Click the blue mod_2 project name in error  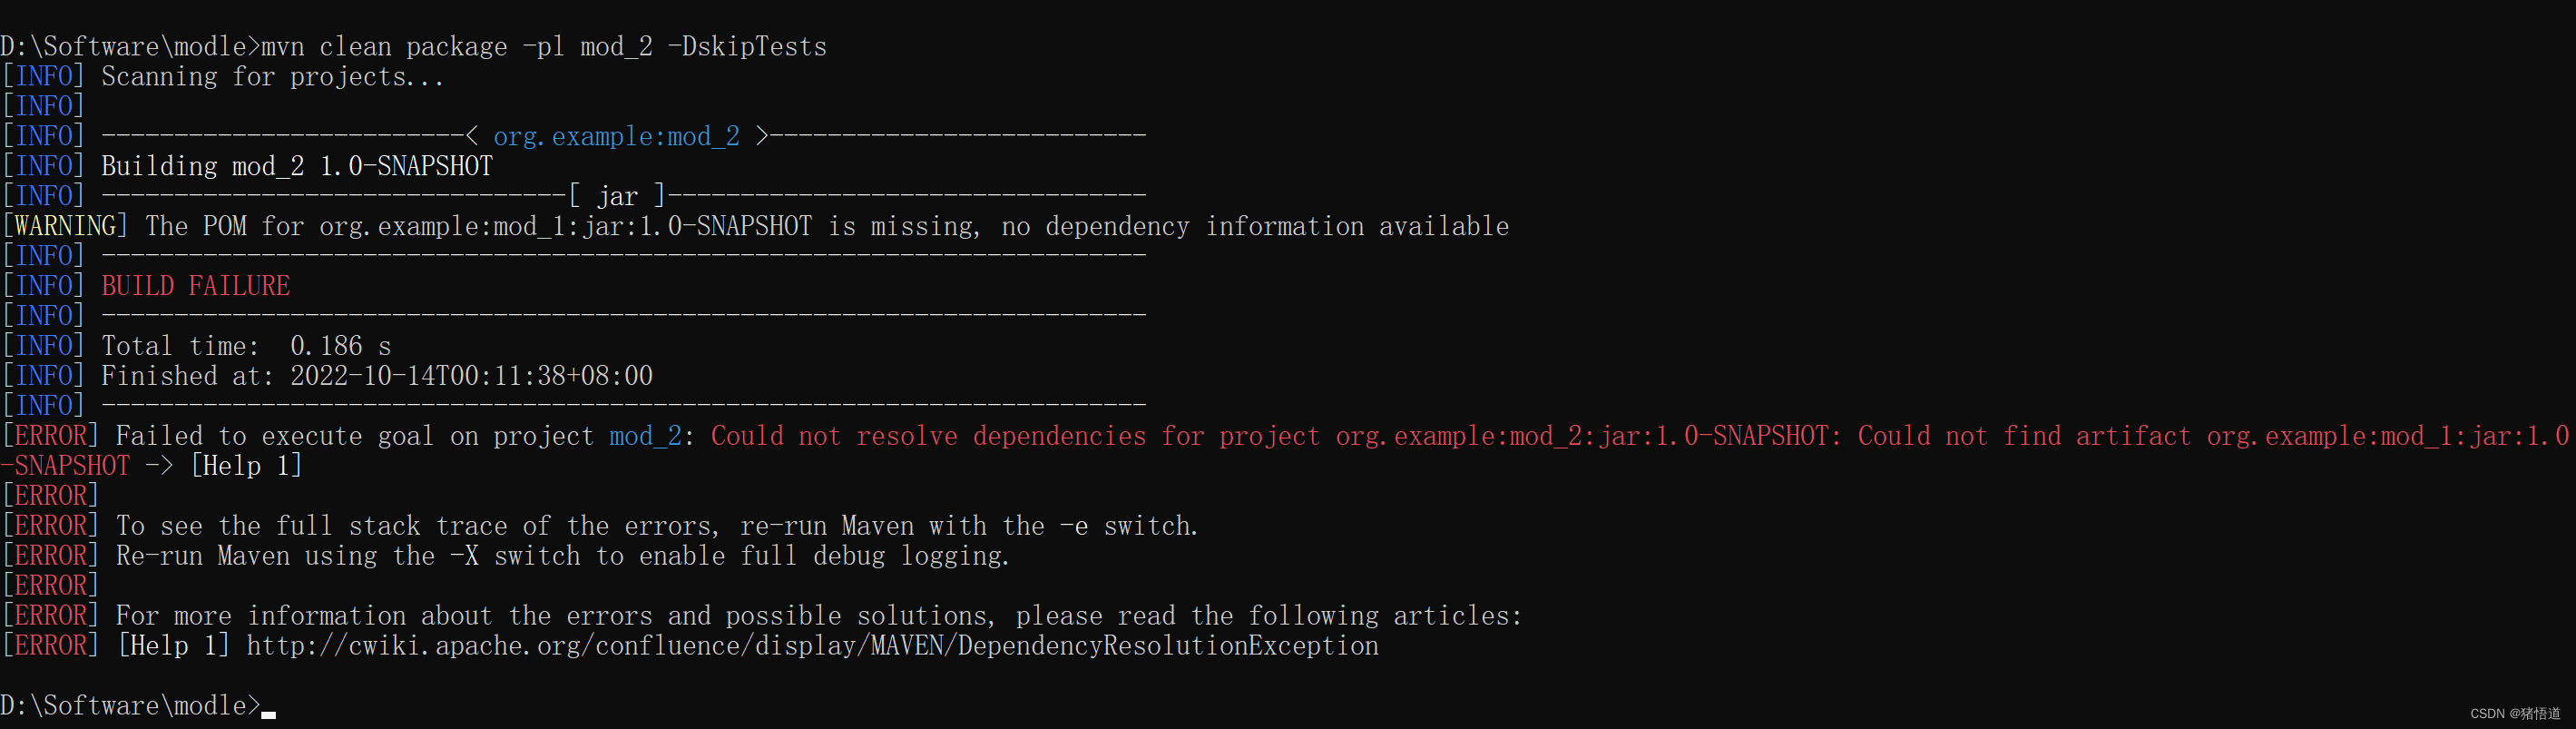tap(646, 437)
